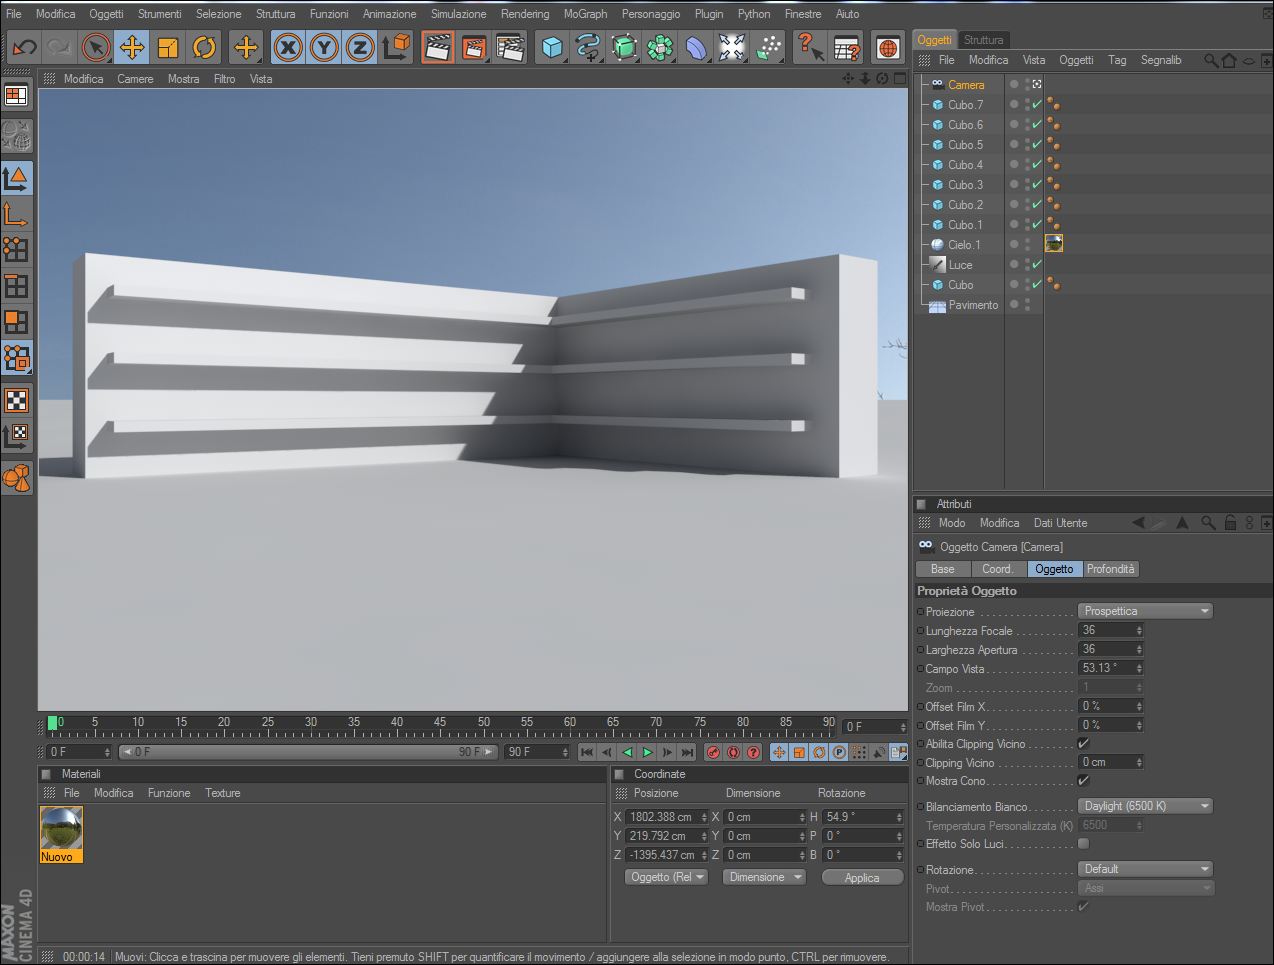Enable Effetto Solo Luci checkbox

click(x=1083, y=844)
